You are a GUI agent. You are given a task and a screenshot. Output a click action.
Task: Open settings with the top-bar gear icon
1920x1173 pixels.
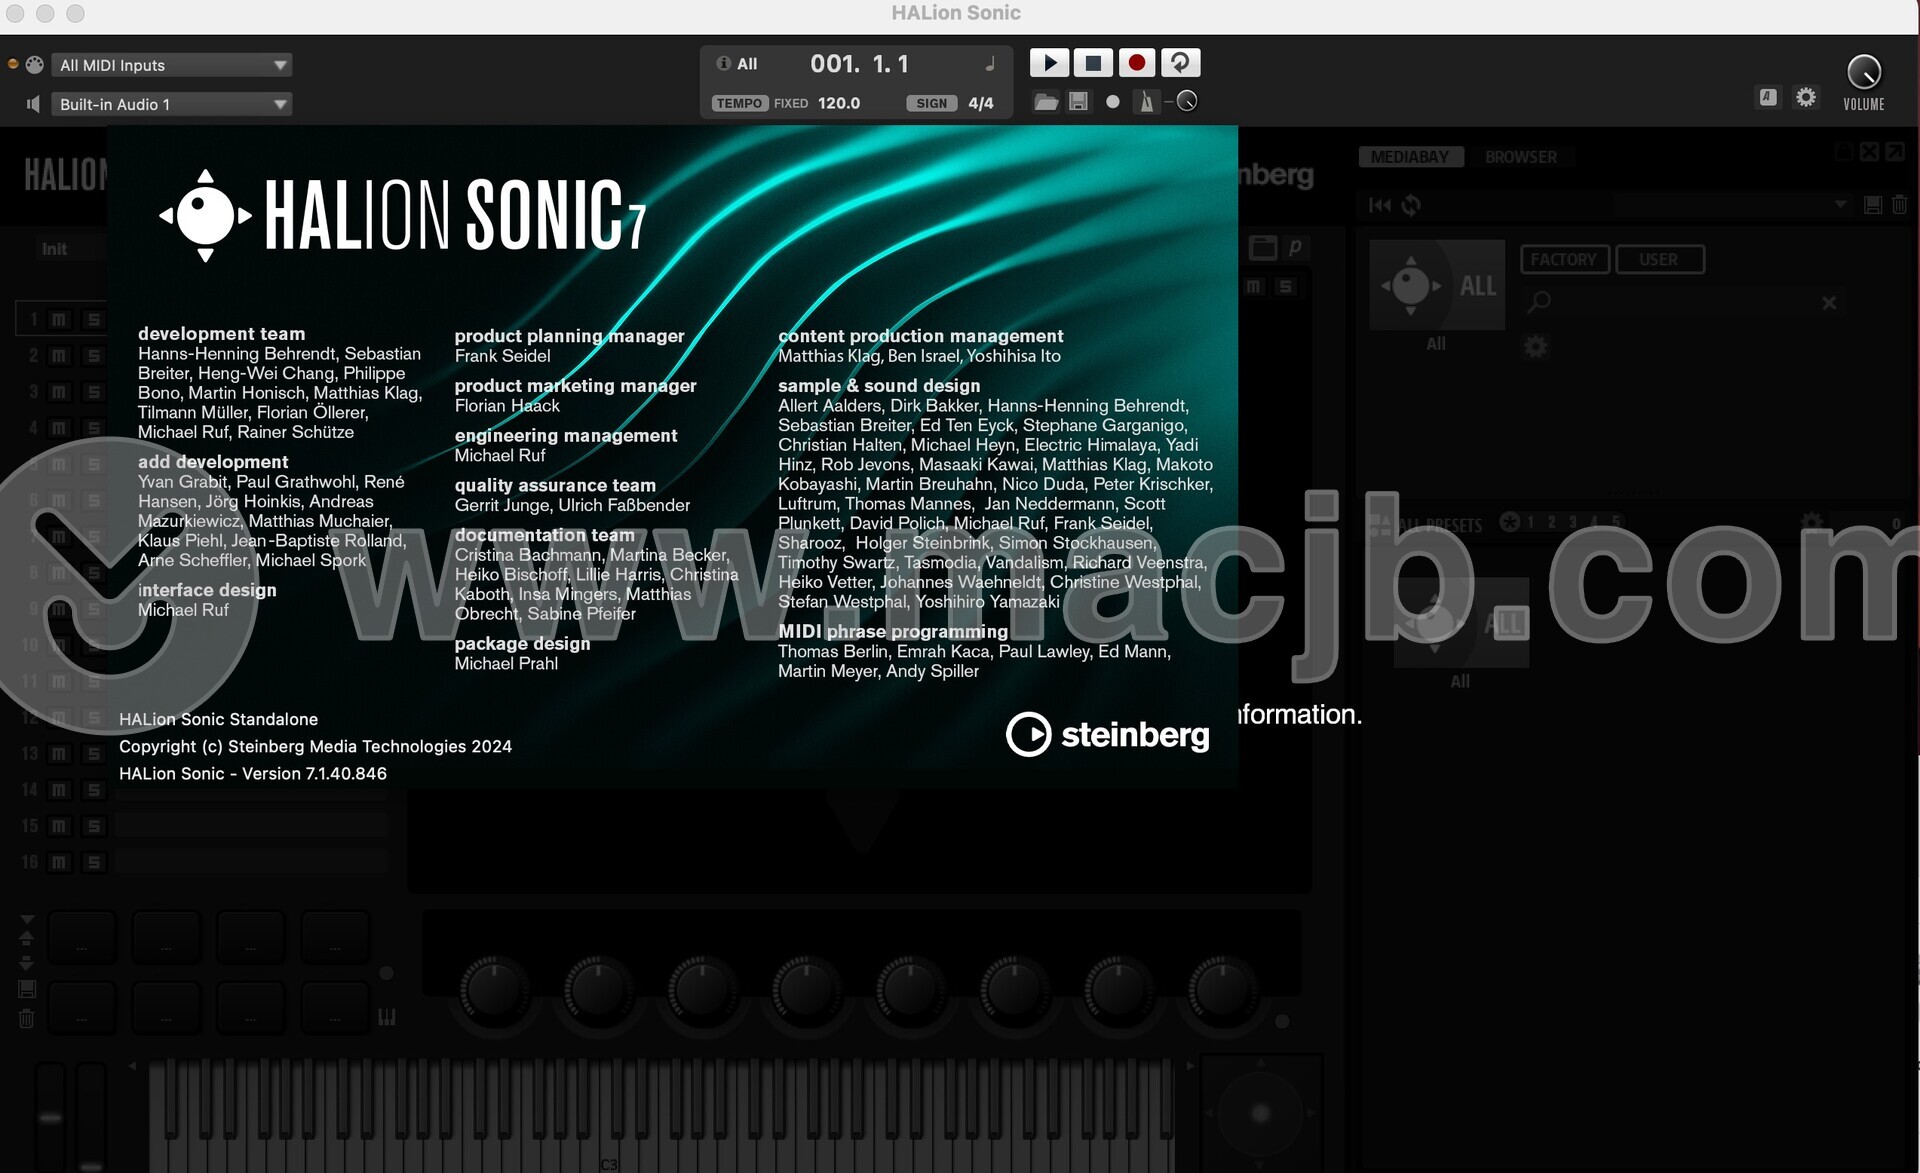pyautogui.click(x=1806, y=97)
